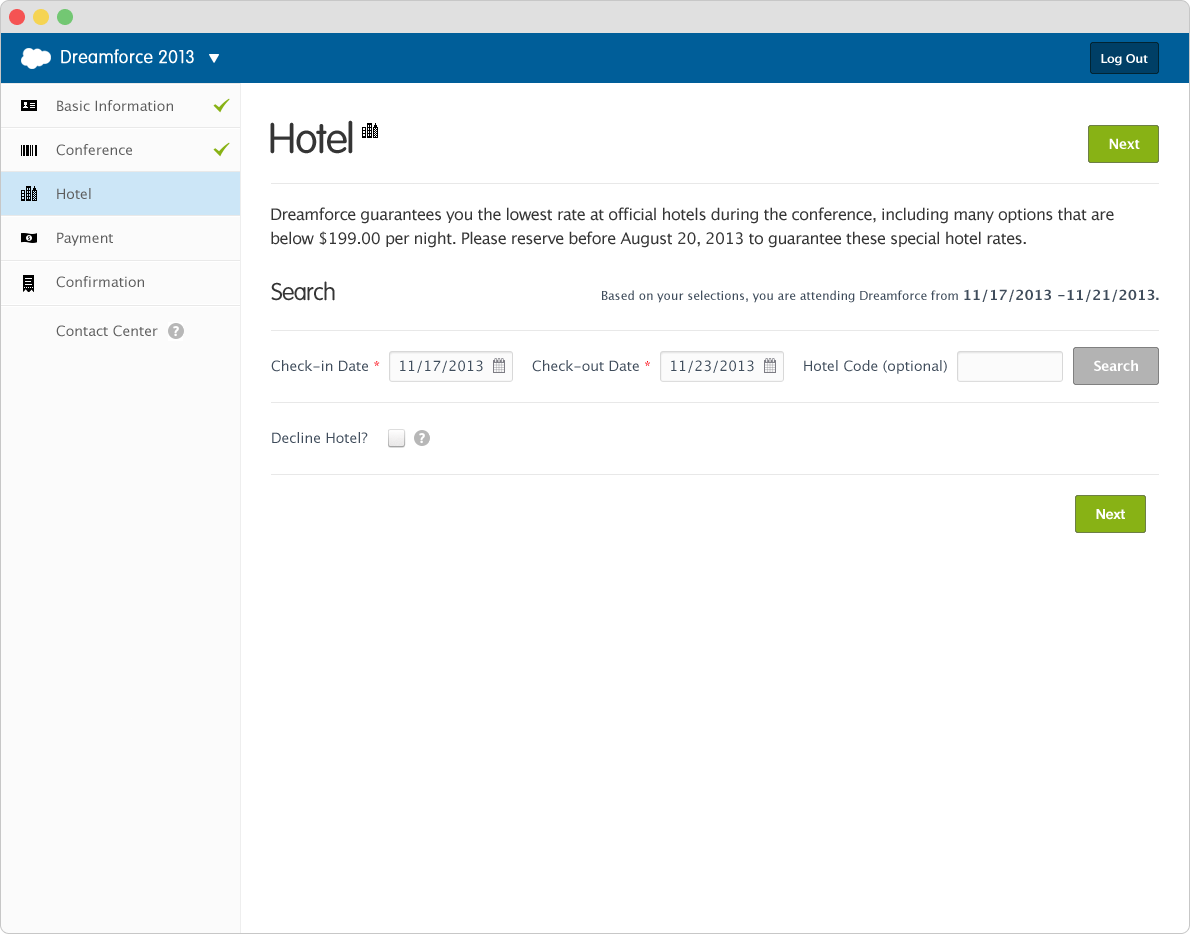Viewport: 1190px width, 934px height.
Task: Click the top Next button
Action: coord(1123,144)
